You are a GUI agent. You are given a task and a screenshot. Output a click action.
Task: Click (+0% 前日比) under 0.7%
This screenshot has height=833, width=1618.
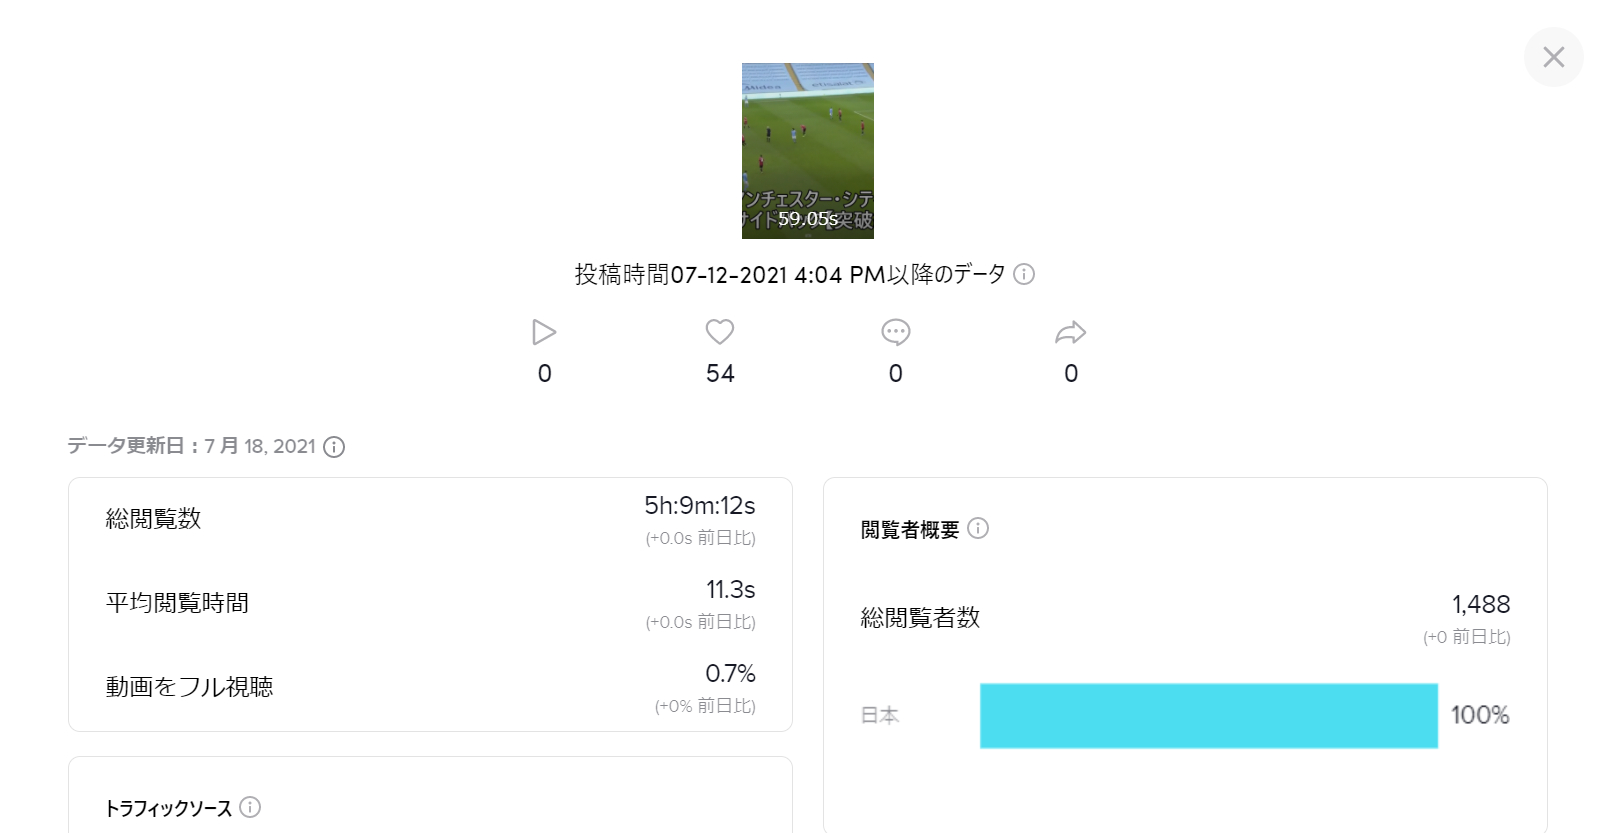pos(705,706)
